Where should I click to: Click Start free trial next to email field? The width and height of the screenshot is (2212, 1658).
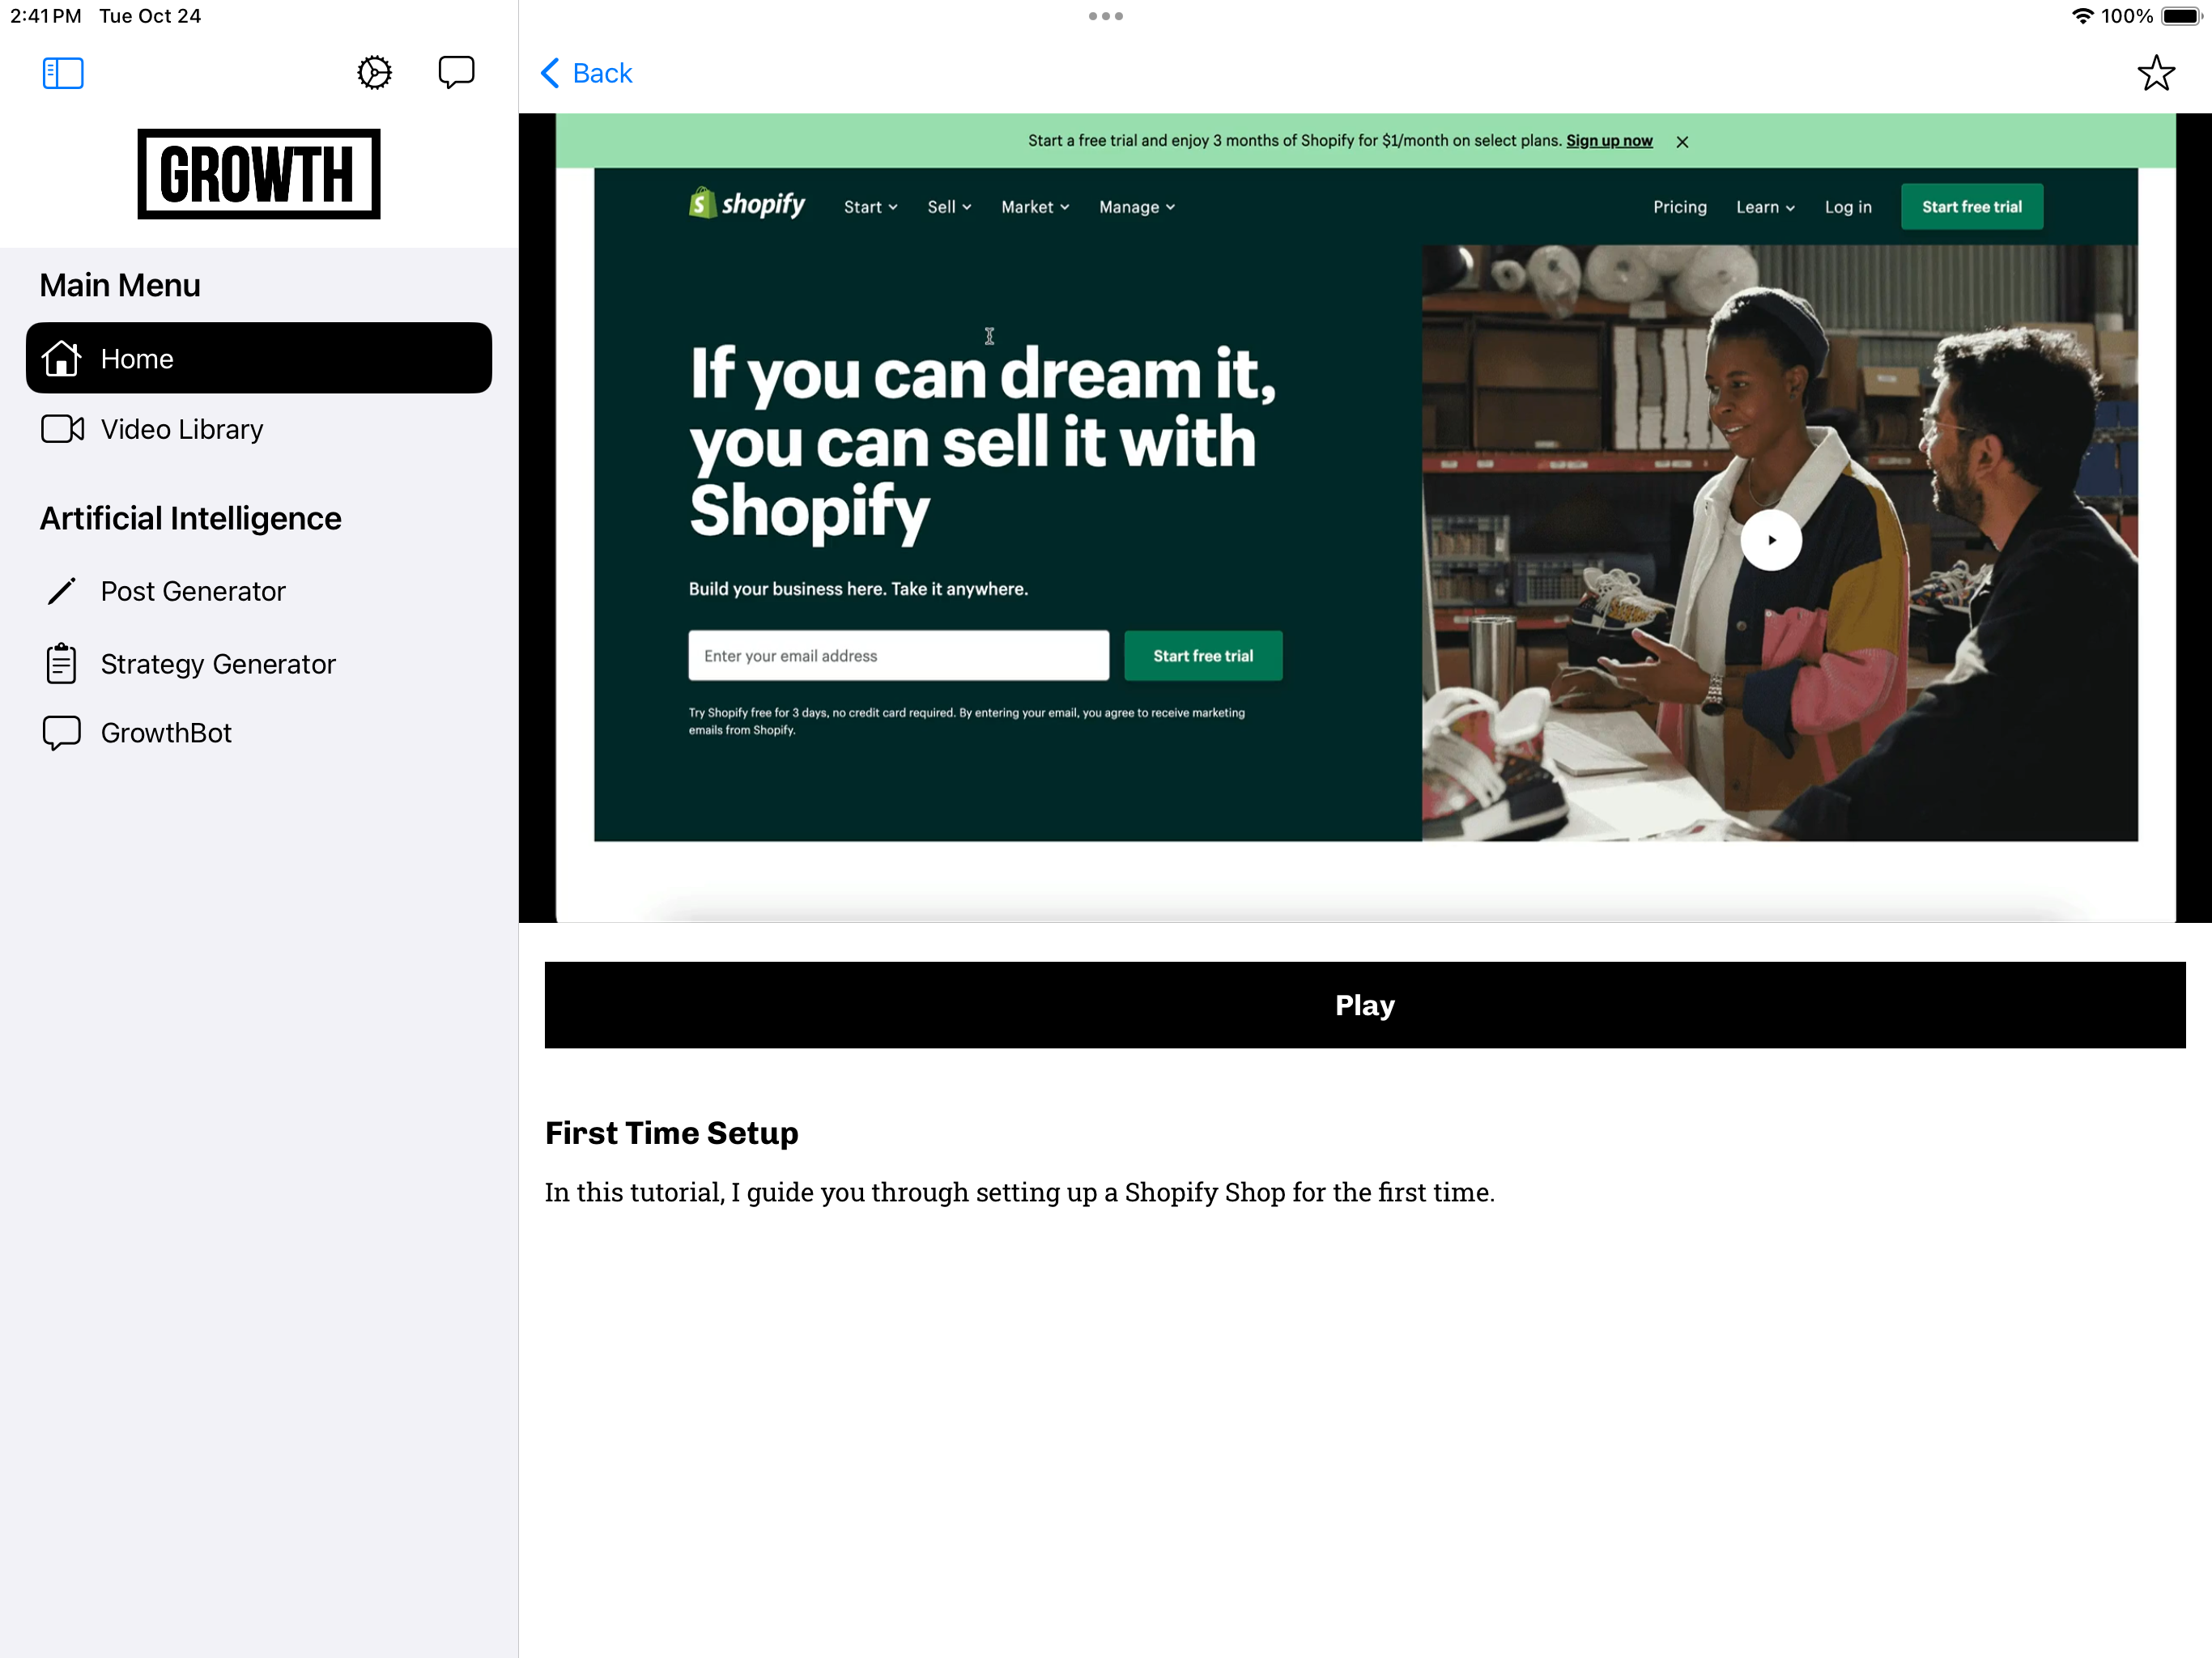(x=1203, y=656)
